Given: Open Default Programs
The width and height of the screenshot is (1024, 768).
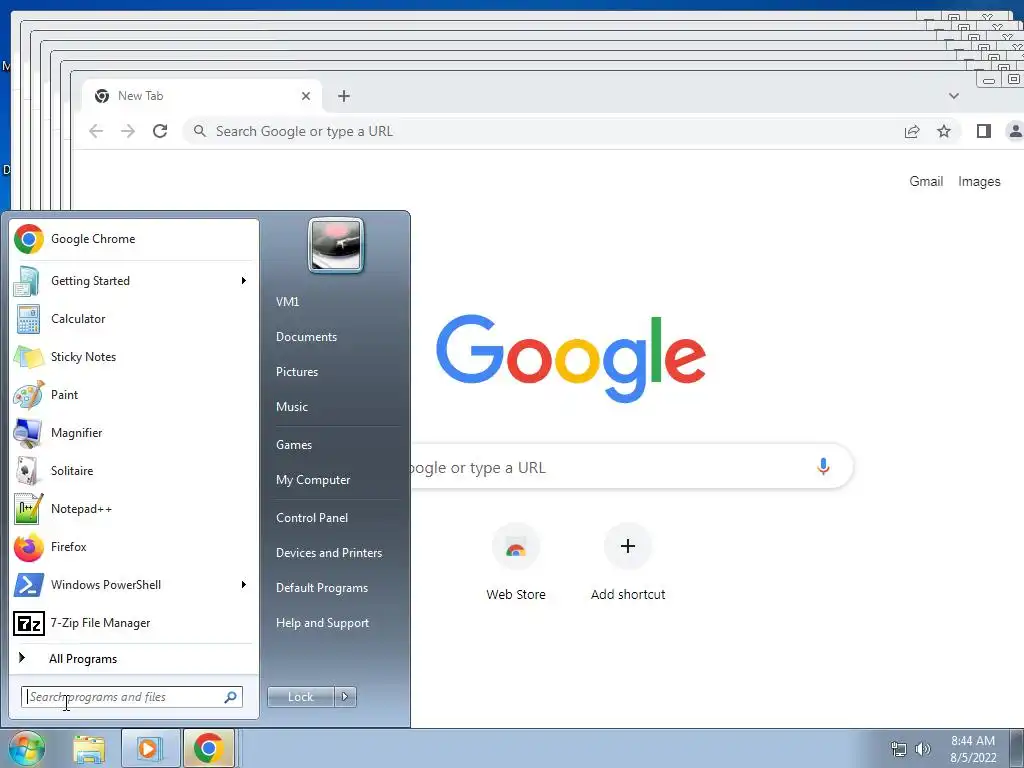Looking at the screenshot, I should (x=321, y=588).
